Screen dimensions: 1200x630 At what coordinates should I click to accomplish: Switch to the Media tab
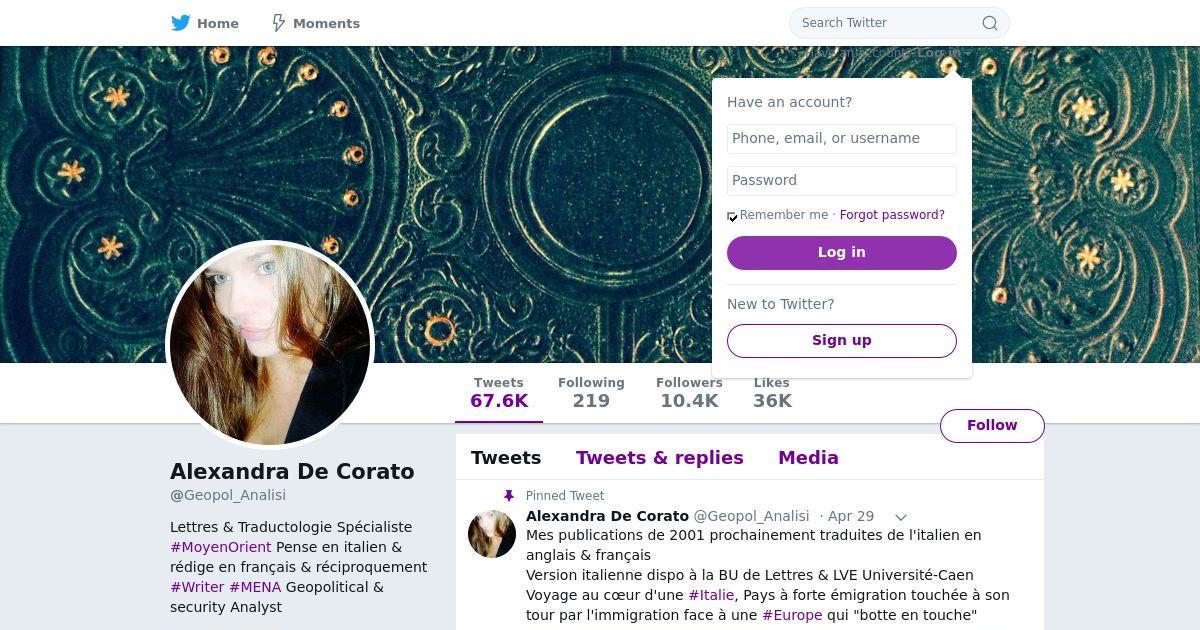pos(808,458)
